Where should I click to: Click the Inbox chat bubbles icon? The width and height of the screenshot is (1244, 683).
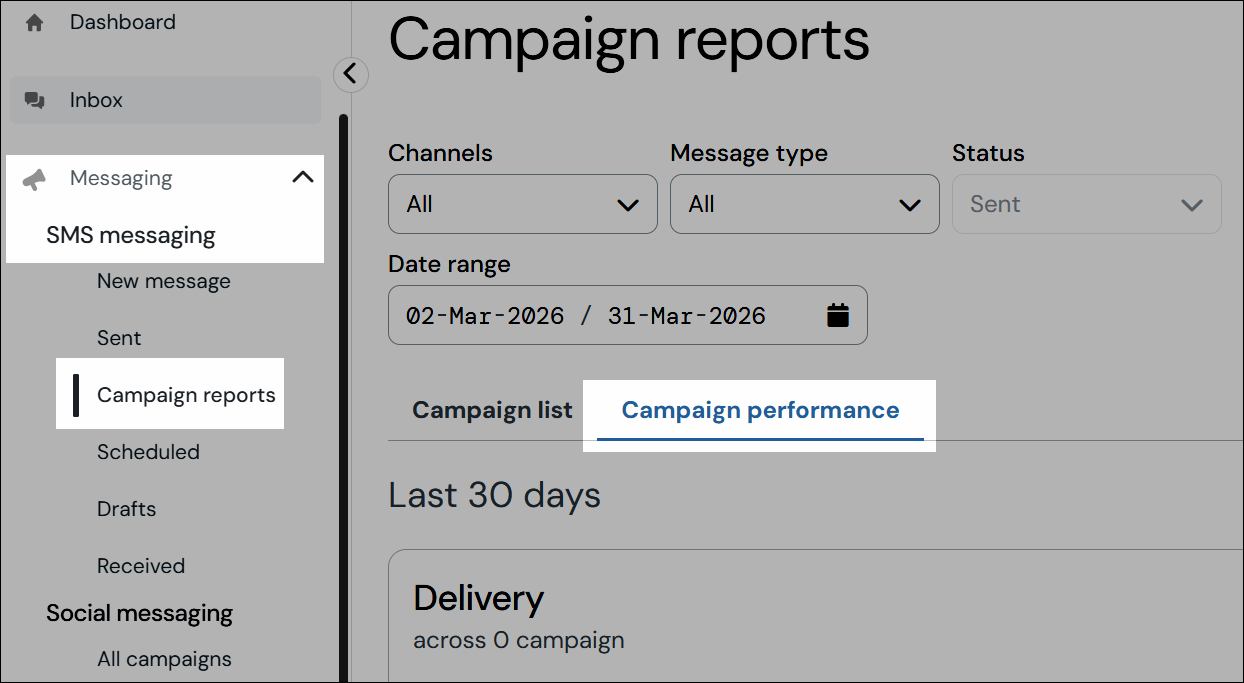pyautogui.click(x=35, y=100)
